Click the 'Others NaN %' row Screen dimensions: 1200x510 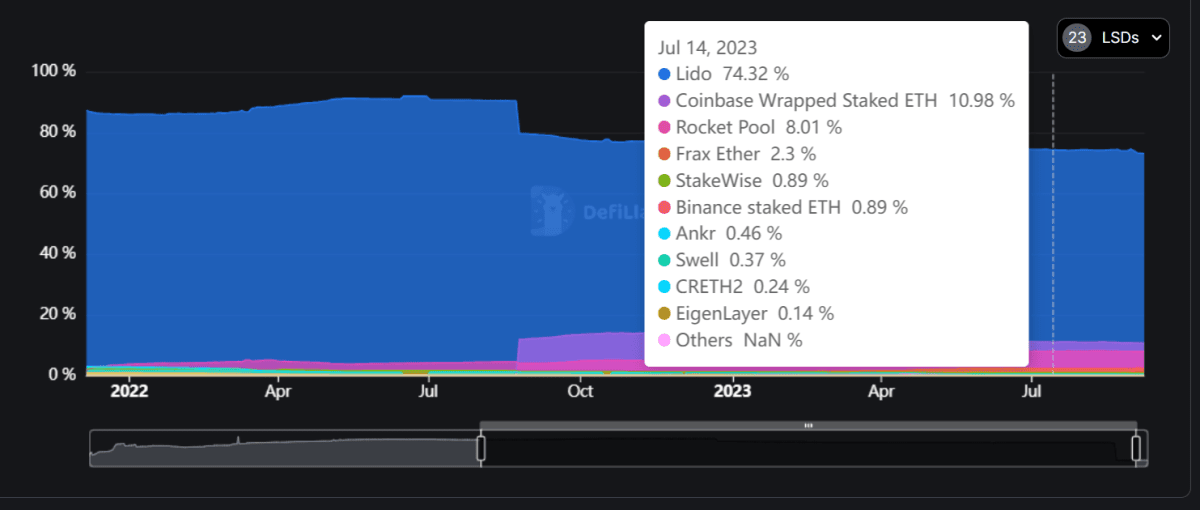pos(730,340)
